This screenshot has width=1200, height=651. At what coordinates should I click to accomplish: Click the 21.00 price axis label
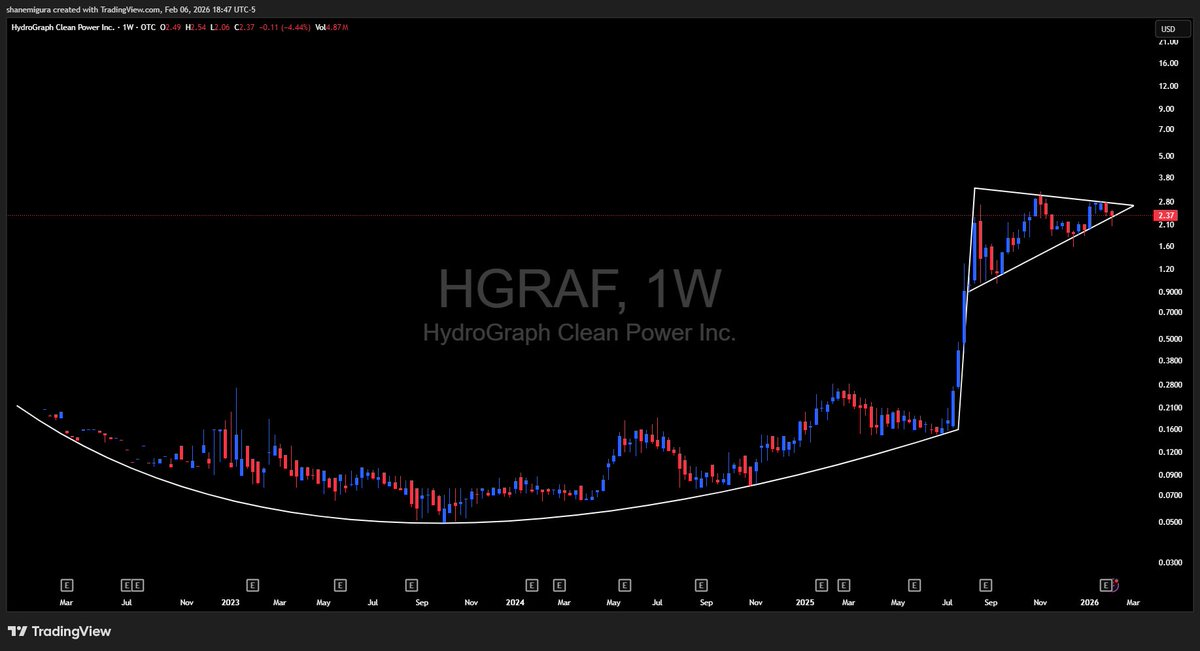click(x=1167, y=43)
